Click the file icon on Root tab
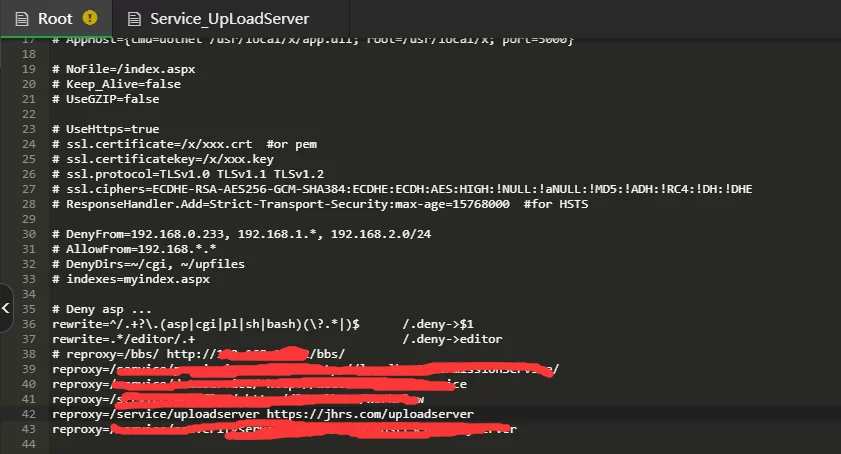This screenshot has width=841, height=454. tap(22, 19)
